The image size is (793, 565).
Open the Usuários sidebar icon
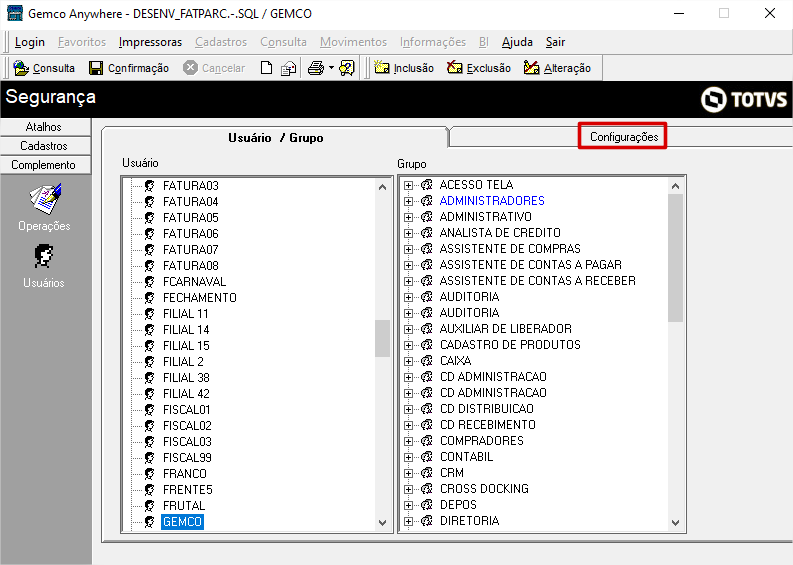click(x=44, y=256)
